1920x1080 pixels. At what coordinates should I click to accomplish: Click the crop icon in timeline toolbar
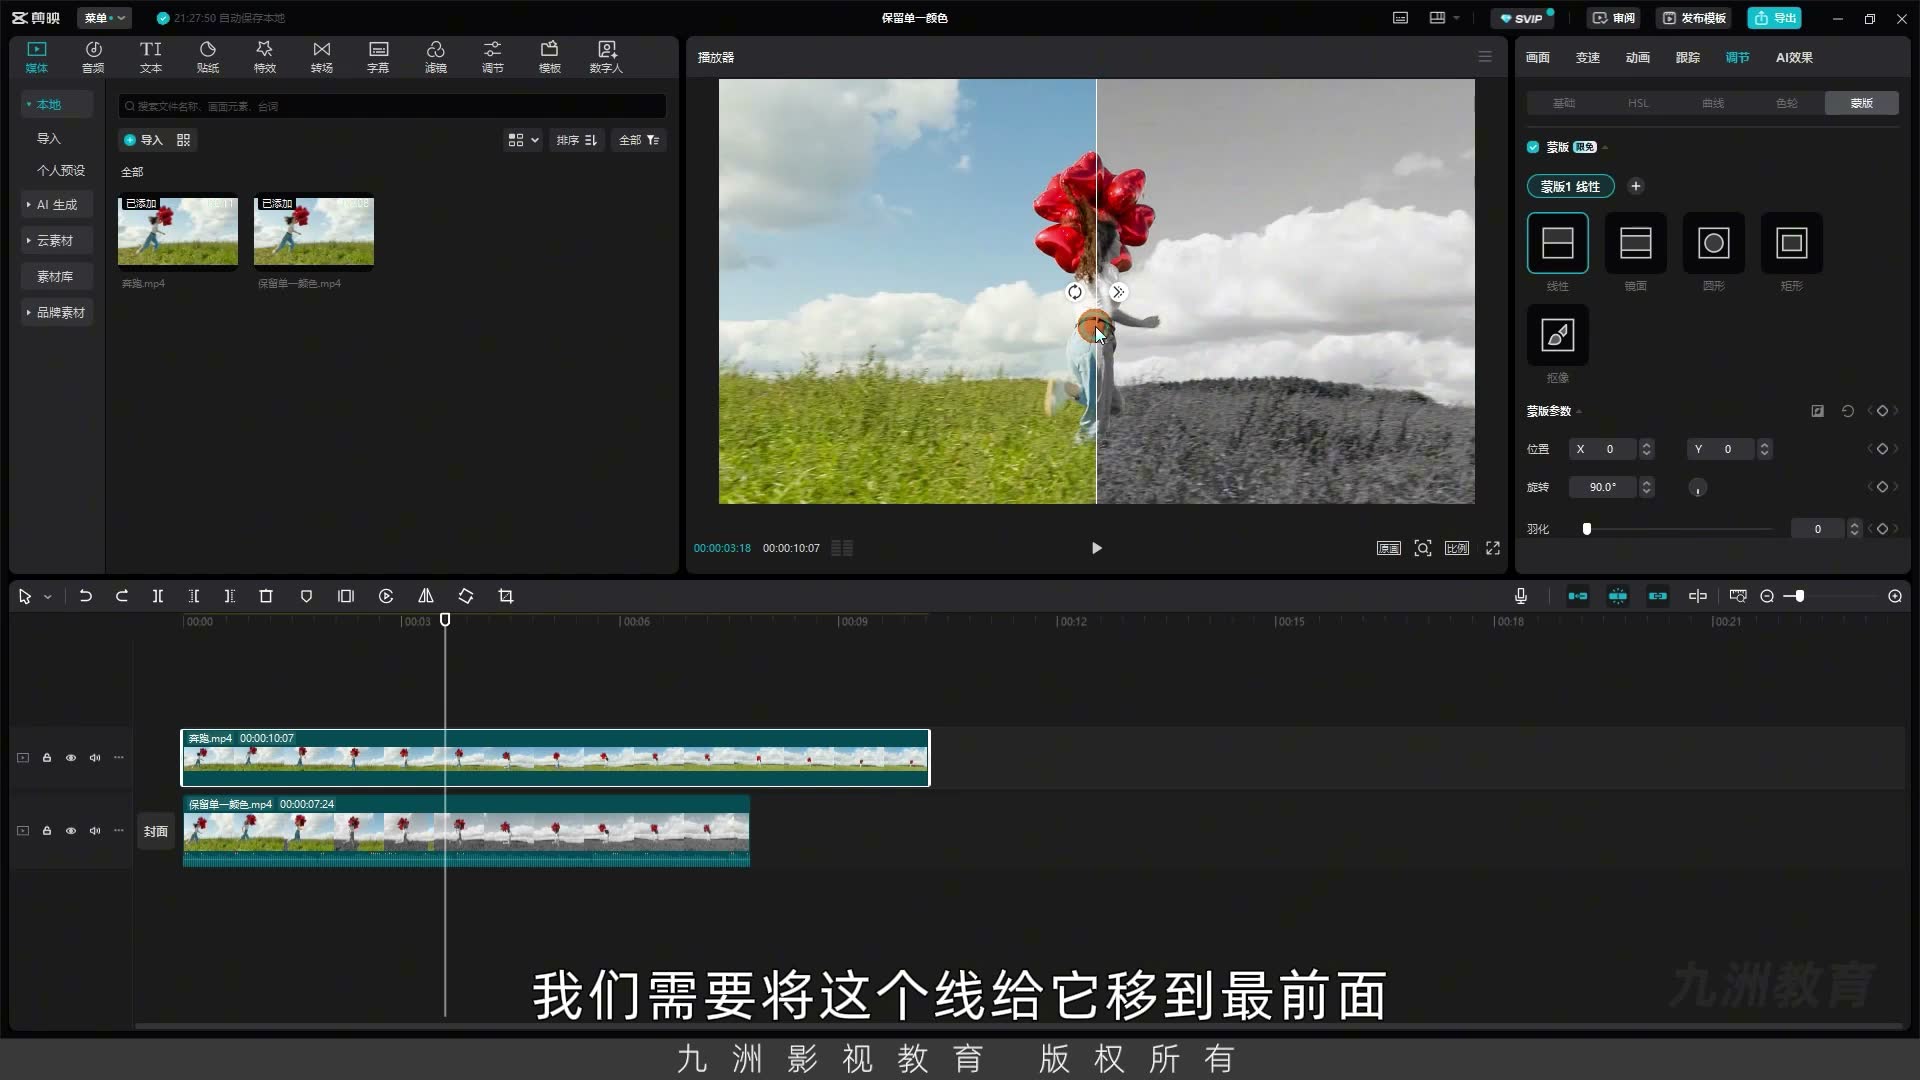click(506, 596)
